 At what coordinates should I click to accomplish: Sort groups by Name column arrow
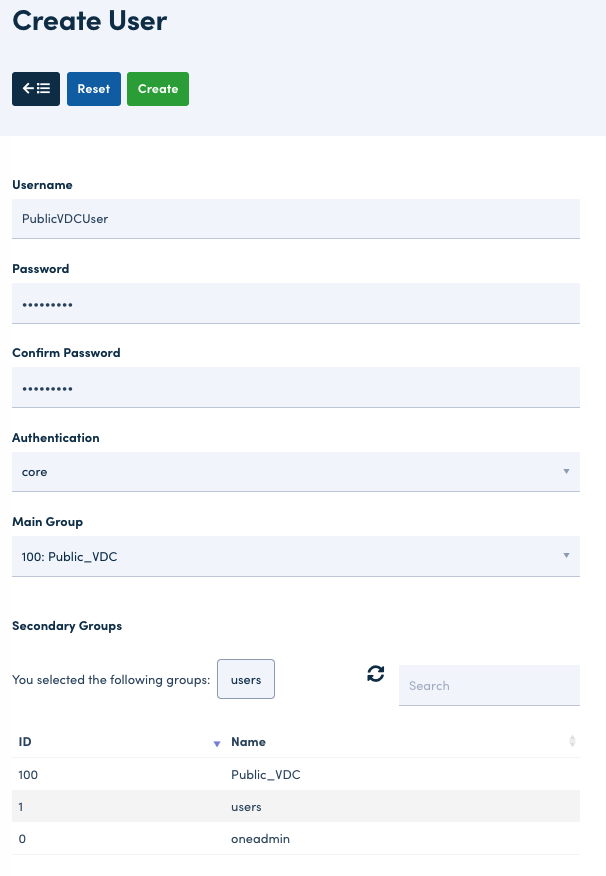572,742
